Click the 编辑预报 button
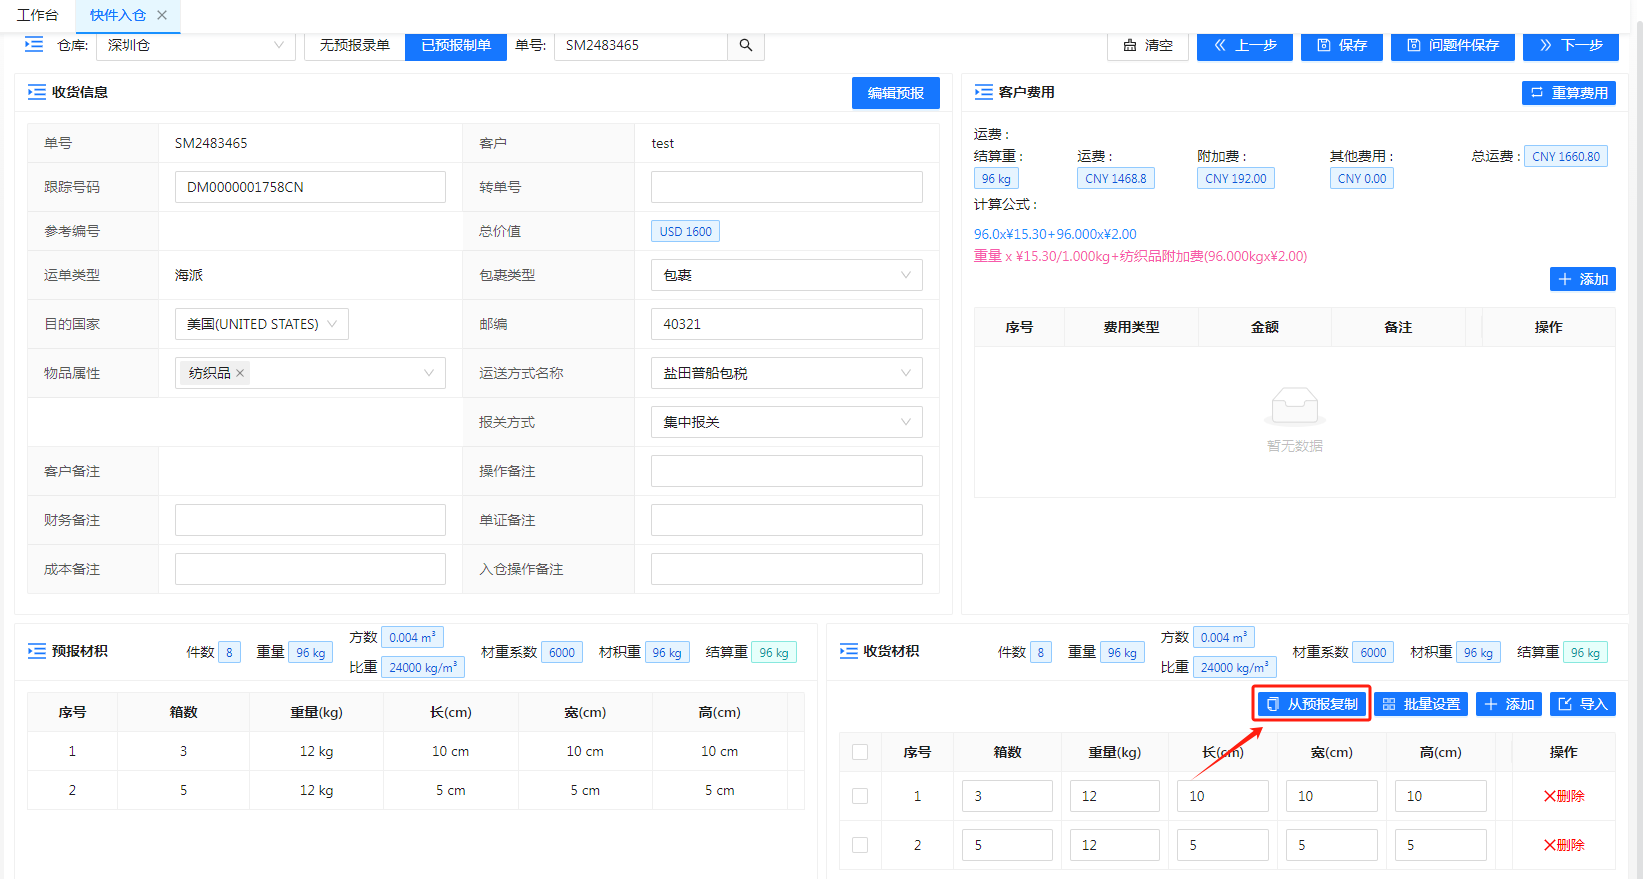This screenshot has height=879, width=1643. point(895,93)
